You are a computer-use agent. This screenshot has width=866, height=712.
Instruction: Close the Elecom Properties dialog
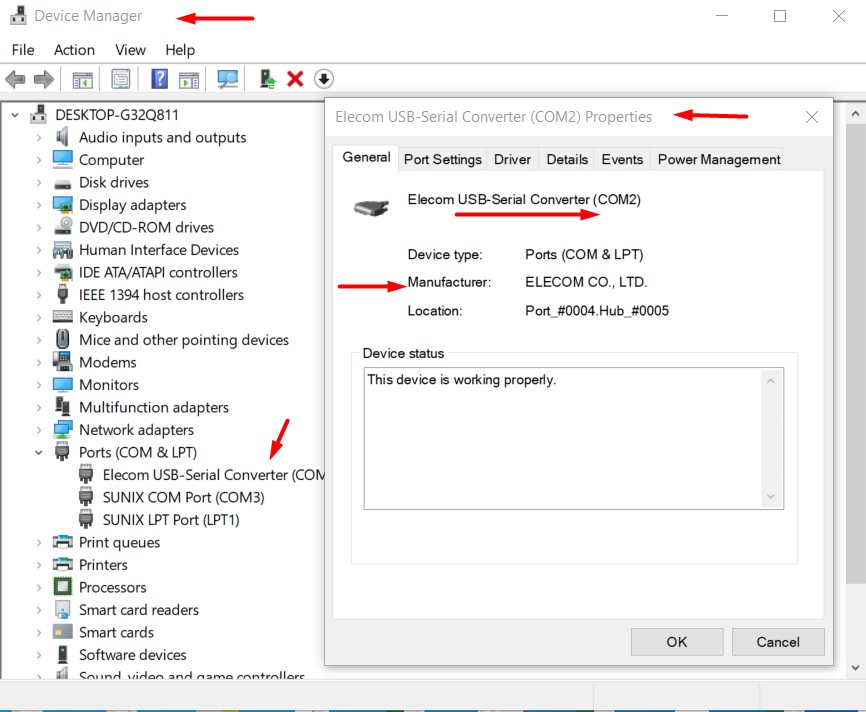click(x=811, y=117)
